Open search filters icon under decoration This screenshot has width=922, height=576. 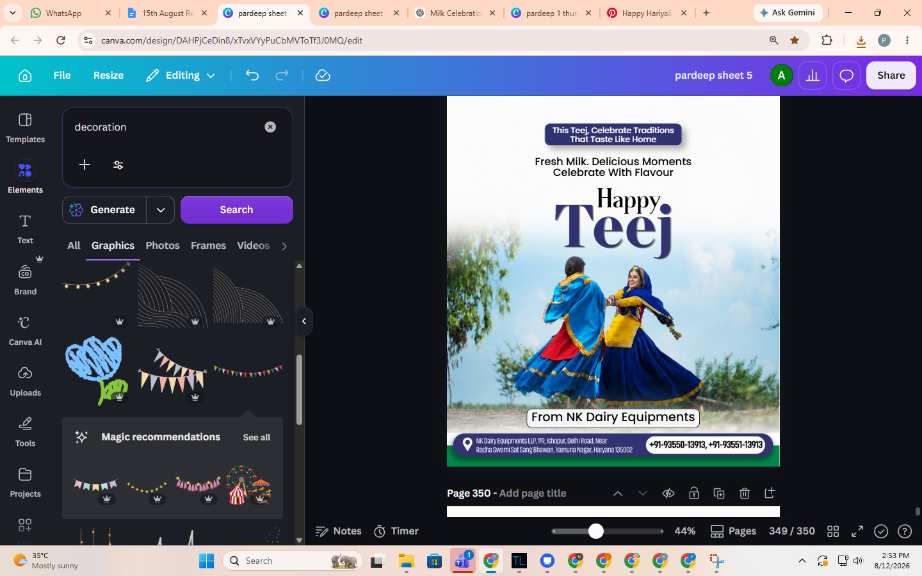pyautogui.click(x=118, y=165)
